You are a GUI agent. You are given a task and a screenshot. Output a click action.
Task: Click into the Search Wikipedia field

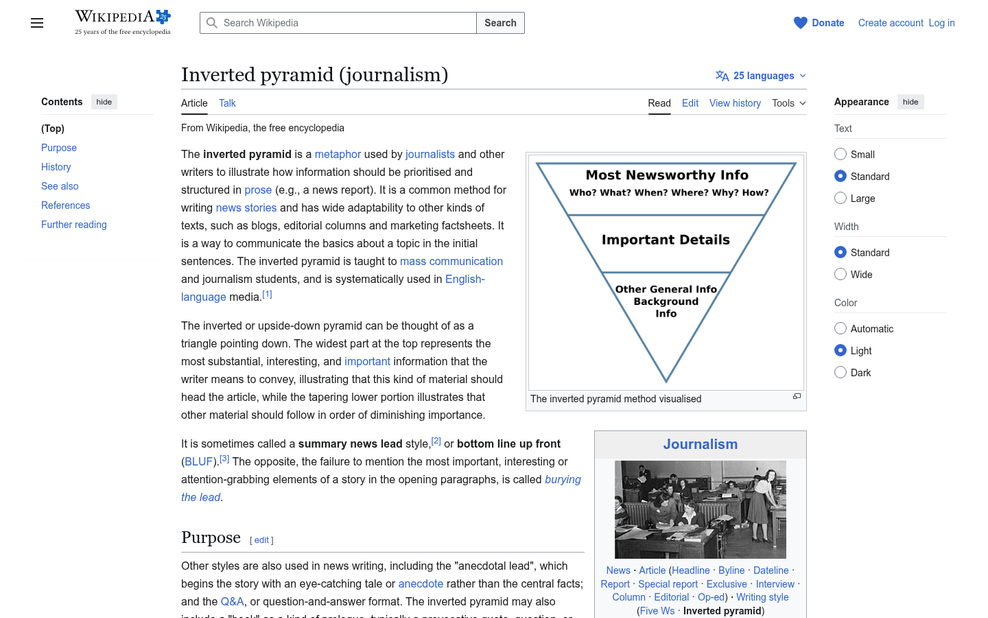338,23
